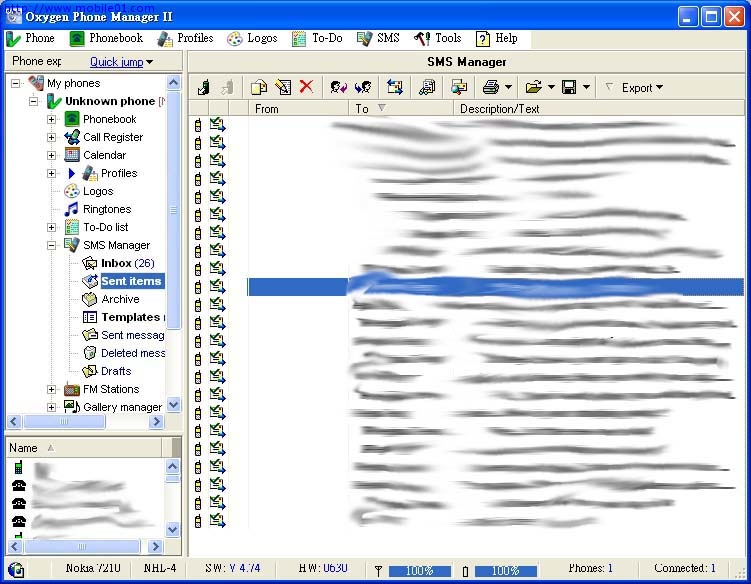Image resolution: width=751 pixels, height=584 pixels.
Task: Click the read messages from phone toolbar icon
Action: click(x=204, y=88)
